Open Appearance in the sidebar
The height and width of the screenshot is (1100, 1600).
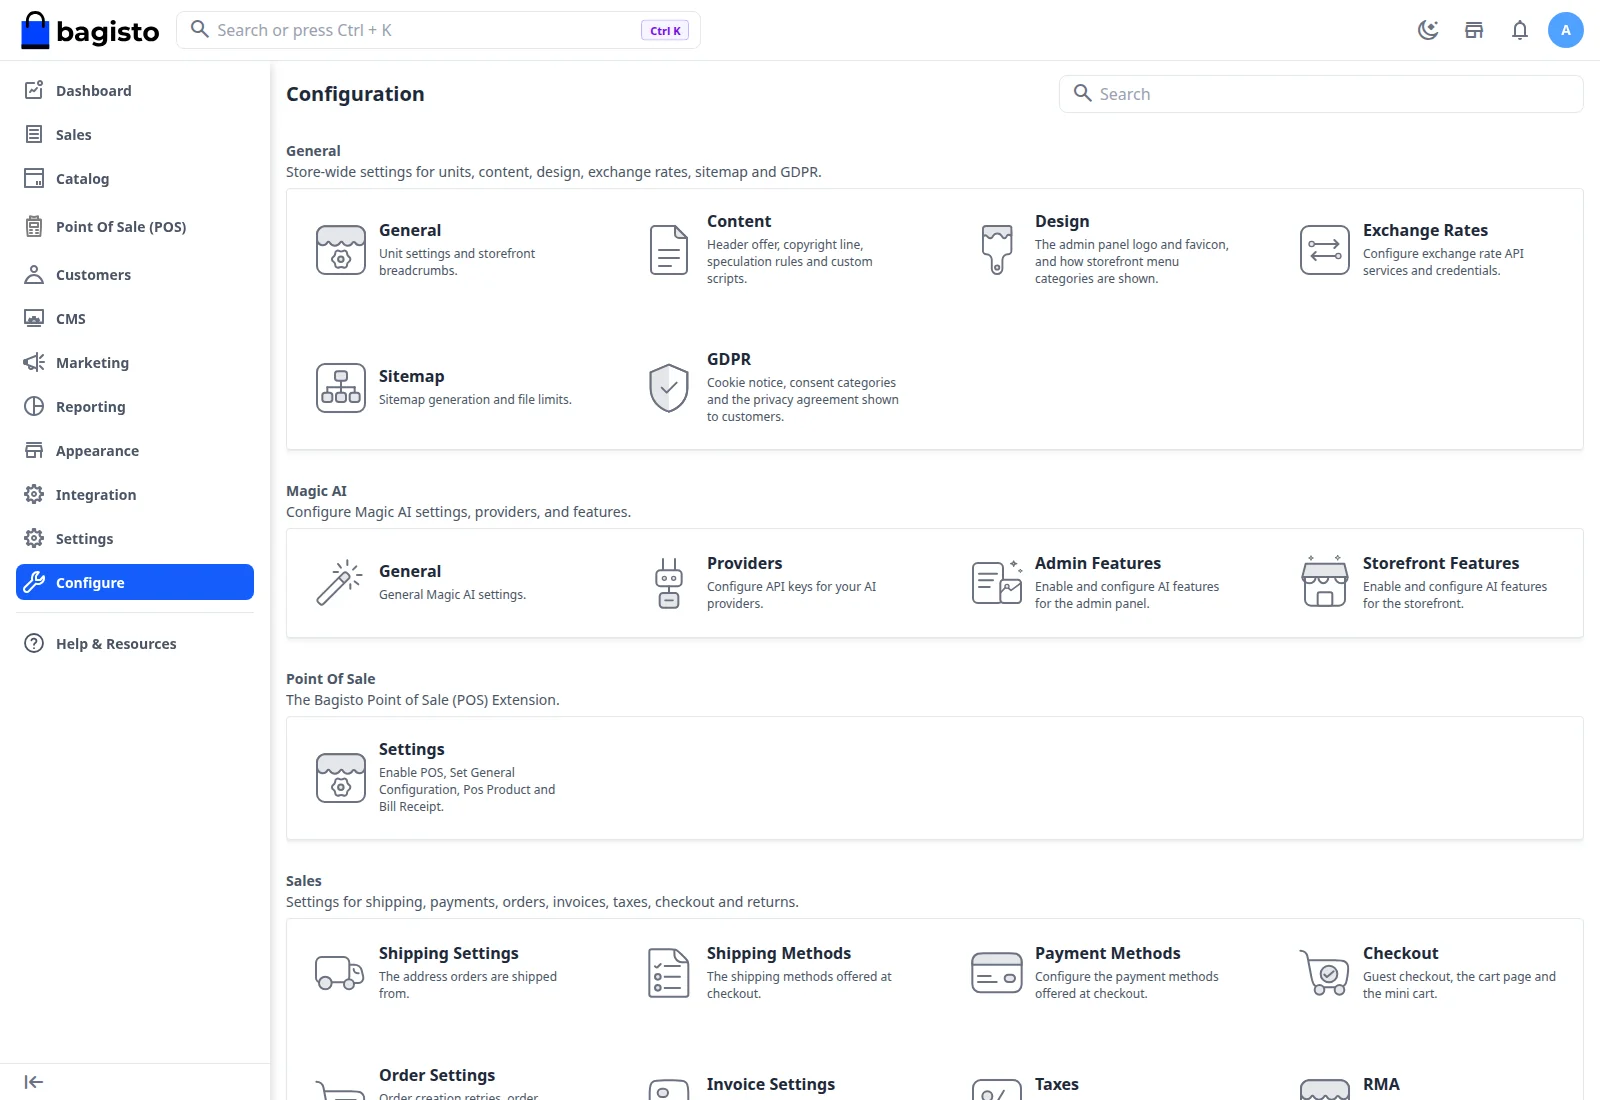point(135,450)
